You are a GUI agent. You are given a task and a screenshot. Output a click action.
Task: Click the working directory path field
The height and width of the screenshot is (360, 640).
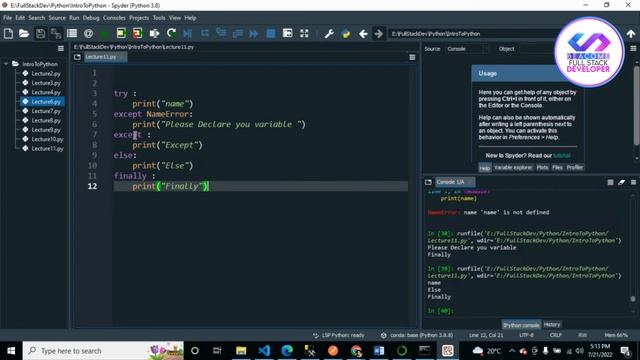pyautogui.click(x=473, y=34)
